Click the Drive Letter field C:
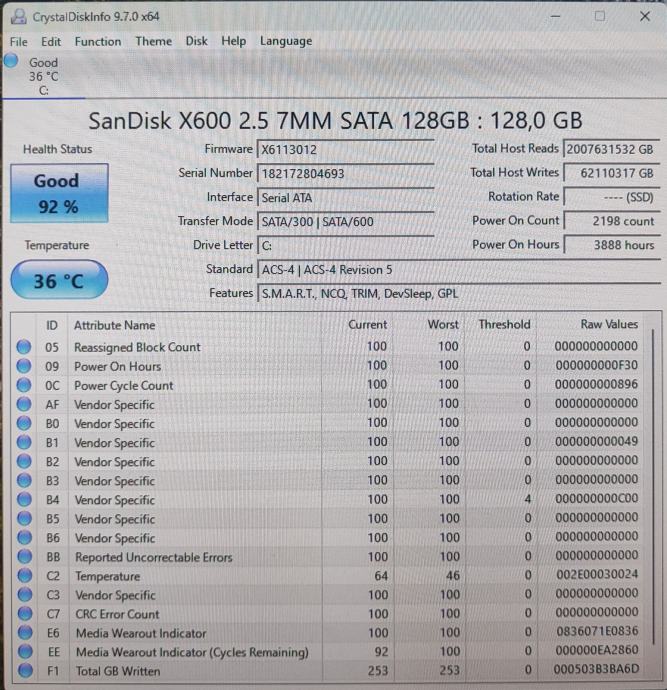 coord(345,245)
